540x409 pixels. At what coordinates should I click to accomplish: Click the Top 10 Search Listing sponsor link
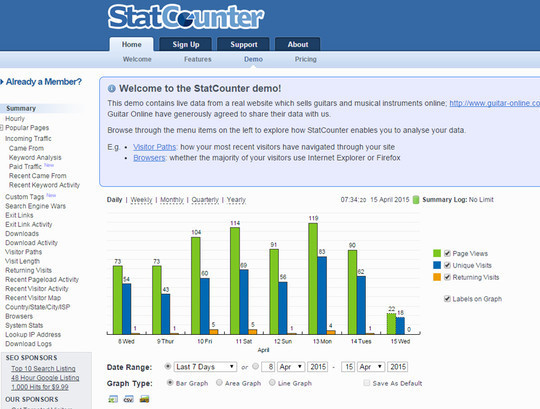[43, 369]
